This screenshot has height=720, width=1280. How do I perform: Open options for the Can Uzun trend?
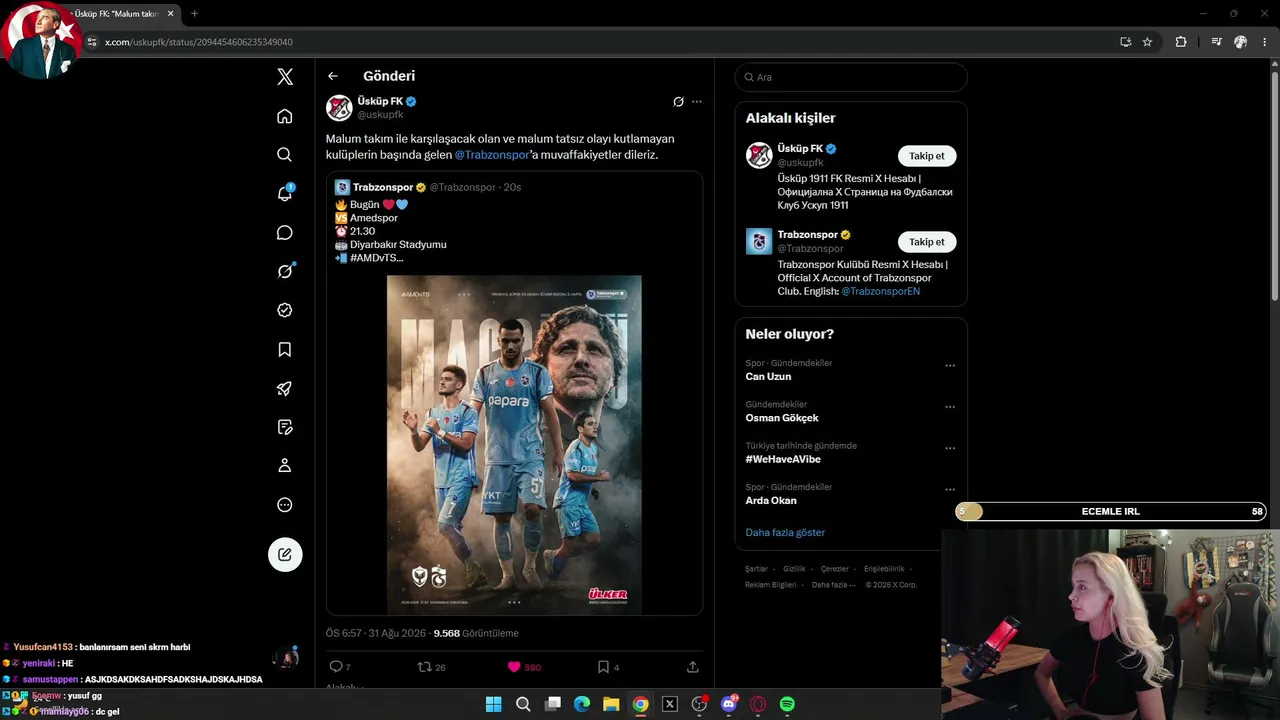coord(950,365)
